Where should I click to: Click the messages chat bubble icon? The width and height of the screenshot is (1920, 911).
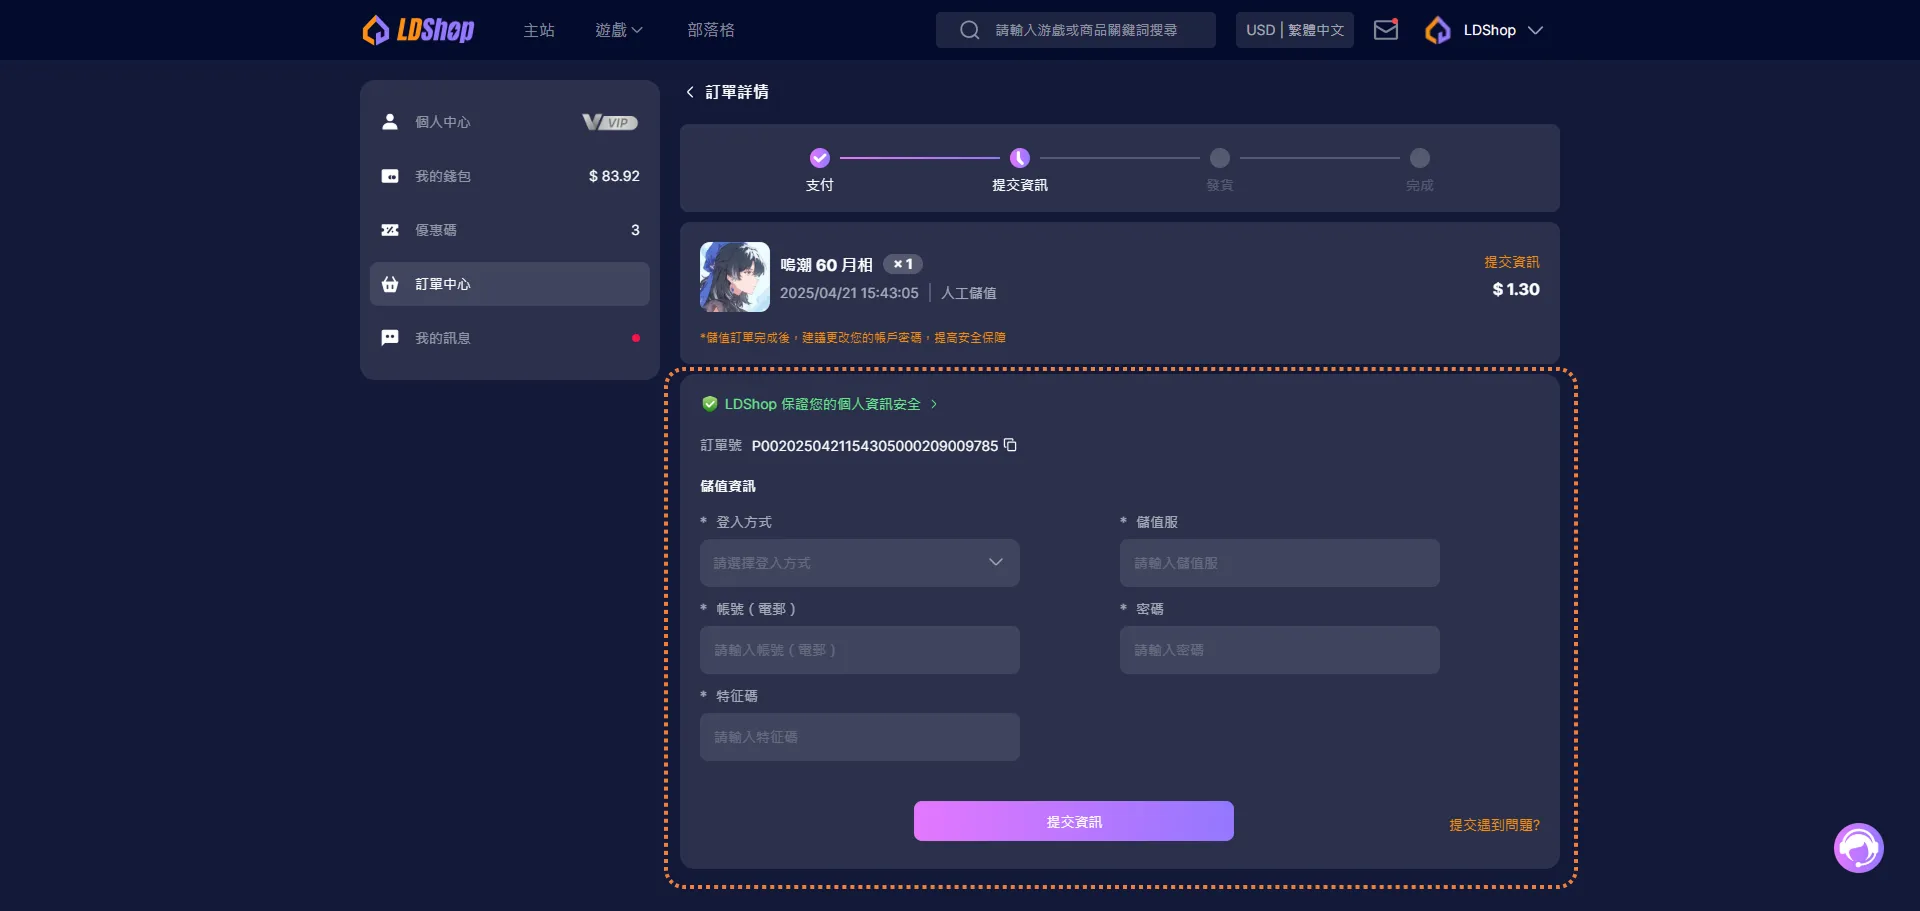point(390,338)
